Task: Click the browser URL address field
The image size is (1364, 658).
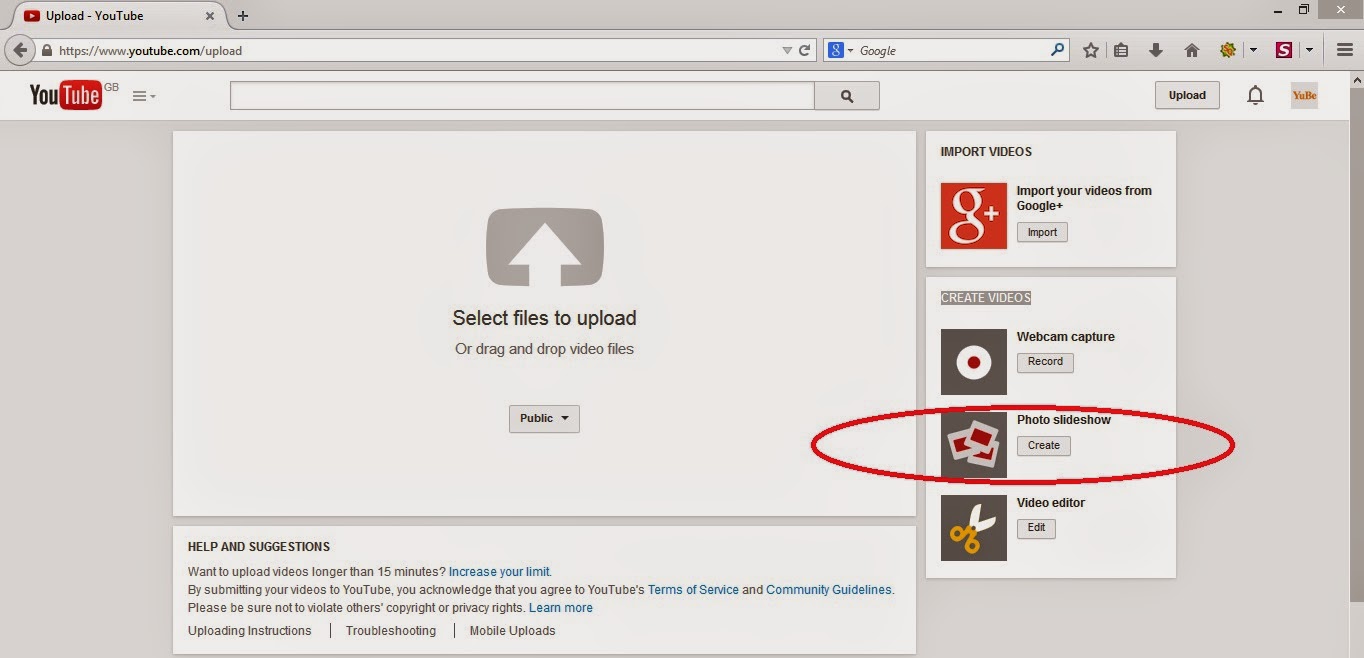Action: (418, 50)
